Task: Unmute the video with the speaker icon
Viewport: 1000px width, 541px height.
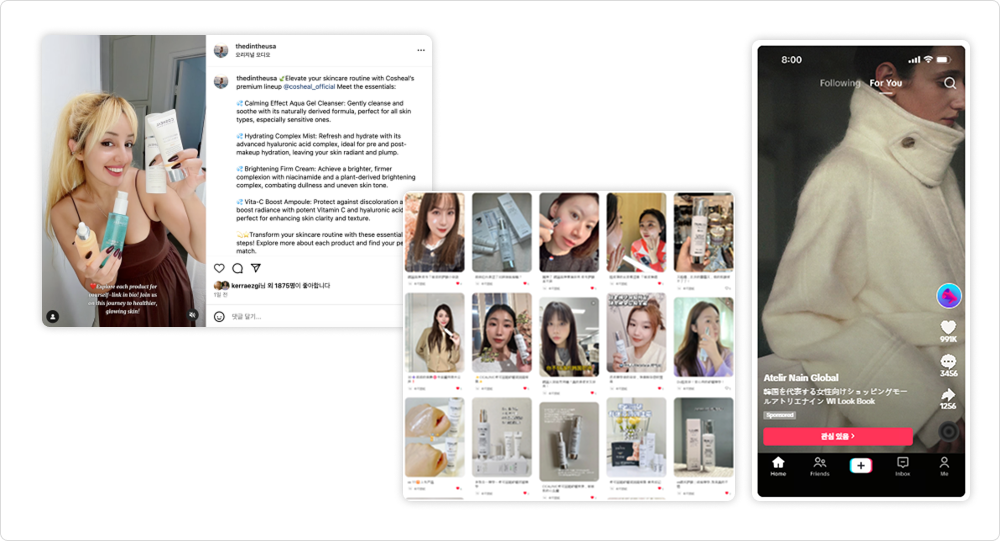Action: point(193,315)
